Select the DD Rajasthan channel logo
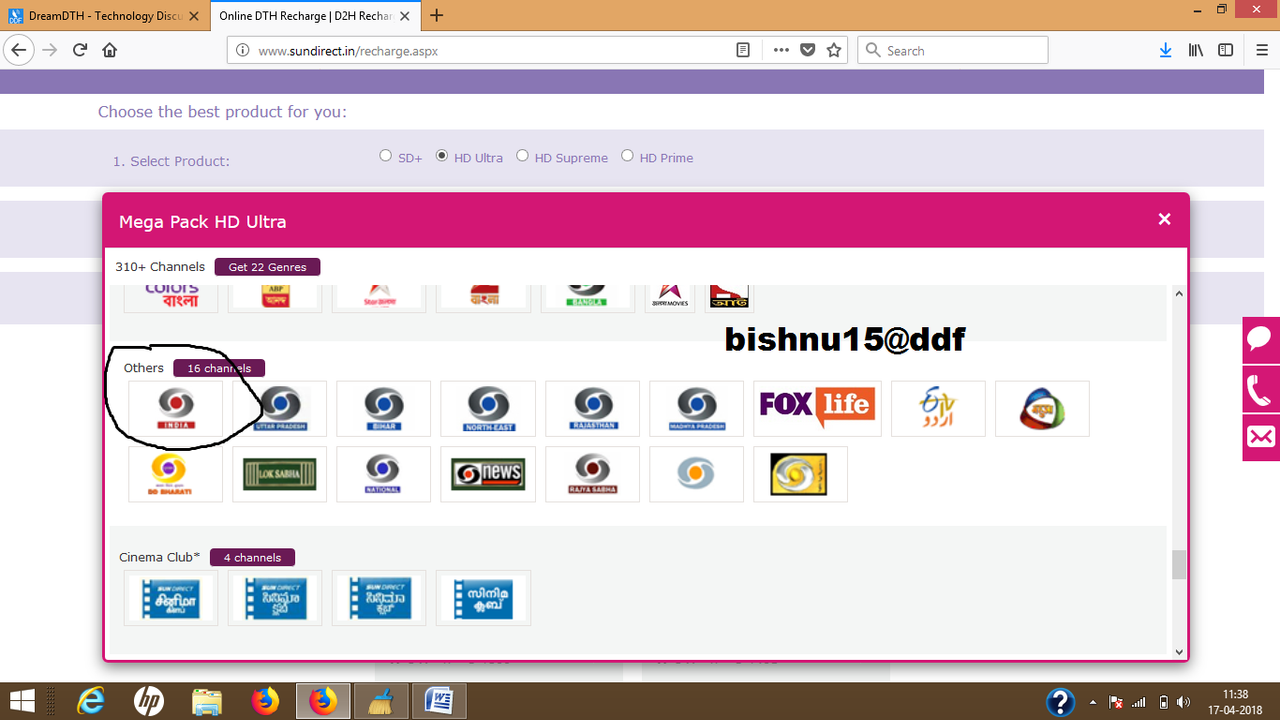Viewport: 1280px width, 720px height. [592, 408]
